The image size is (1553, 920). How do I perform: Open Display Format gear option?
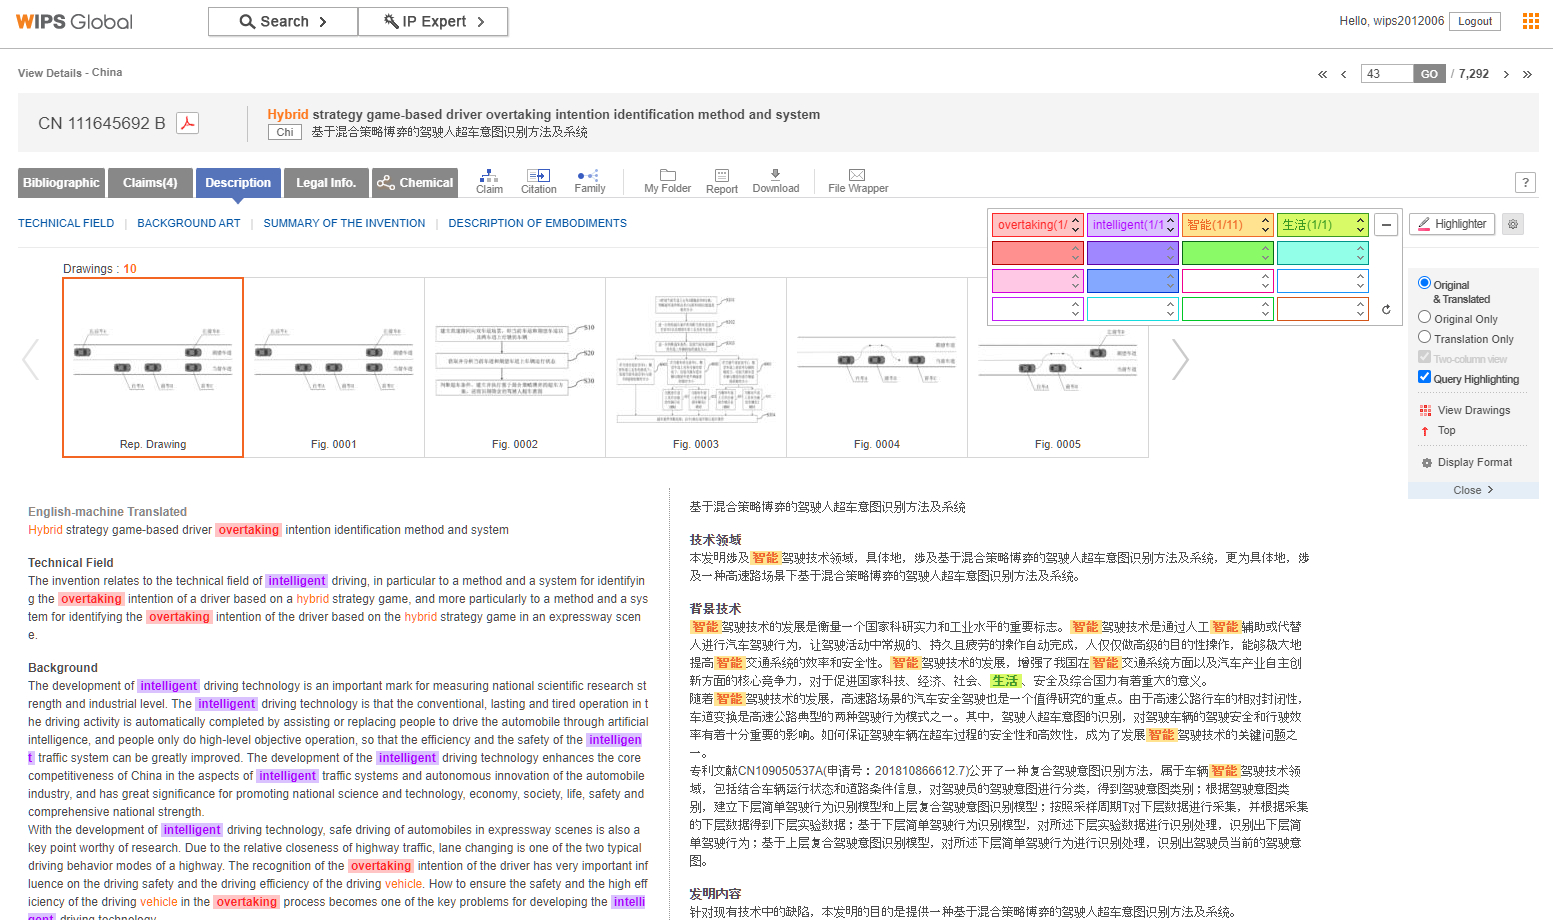pos(1466,462)
